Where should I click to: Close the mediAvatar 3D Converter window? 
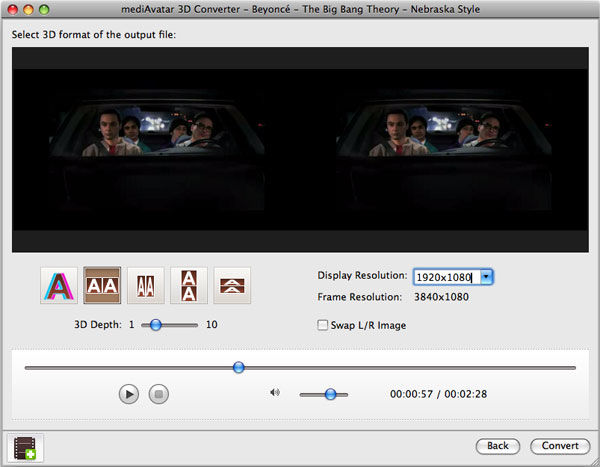coord(13,9)
